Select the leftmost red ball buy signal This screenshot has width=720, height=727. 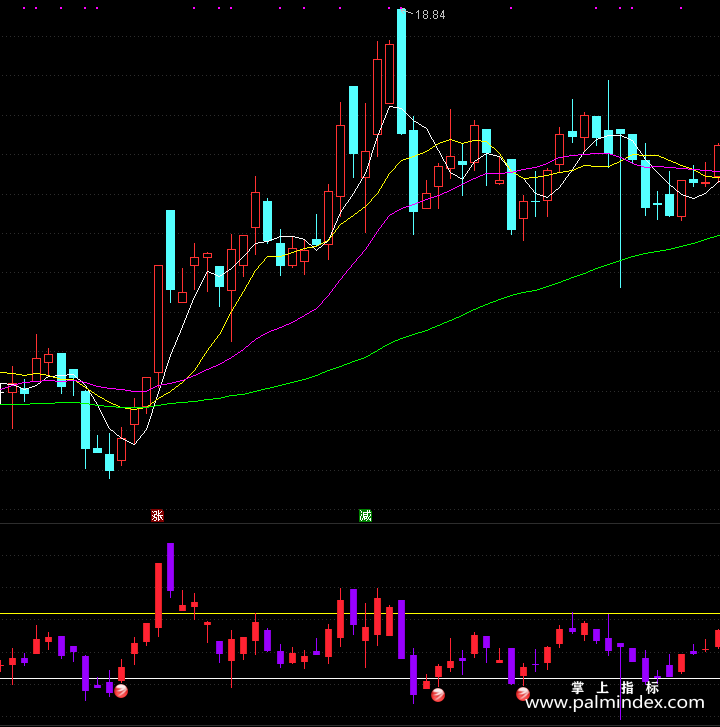click(121, 691)
